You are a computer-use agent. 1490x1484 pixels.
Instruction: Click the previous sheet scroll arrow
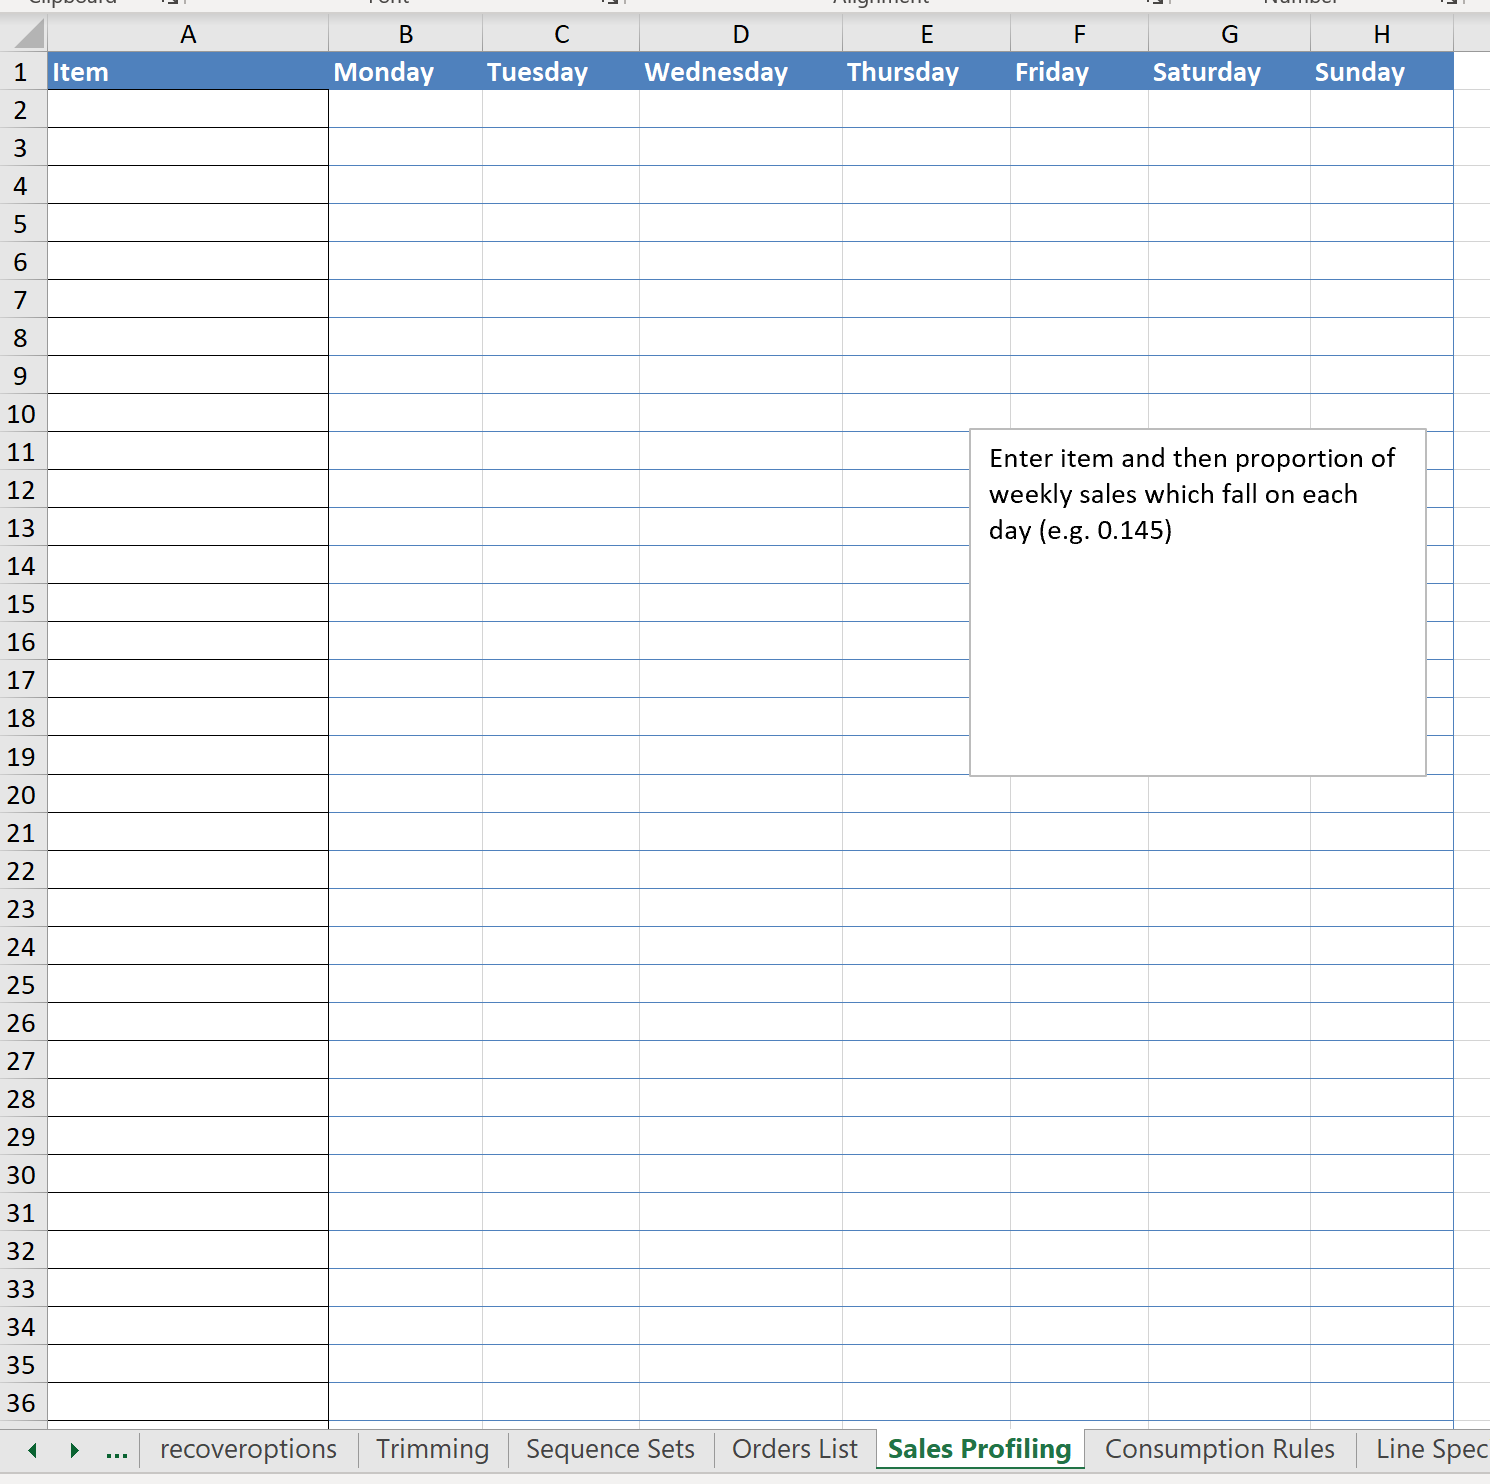tap(32, 1450)
